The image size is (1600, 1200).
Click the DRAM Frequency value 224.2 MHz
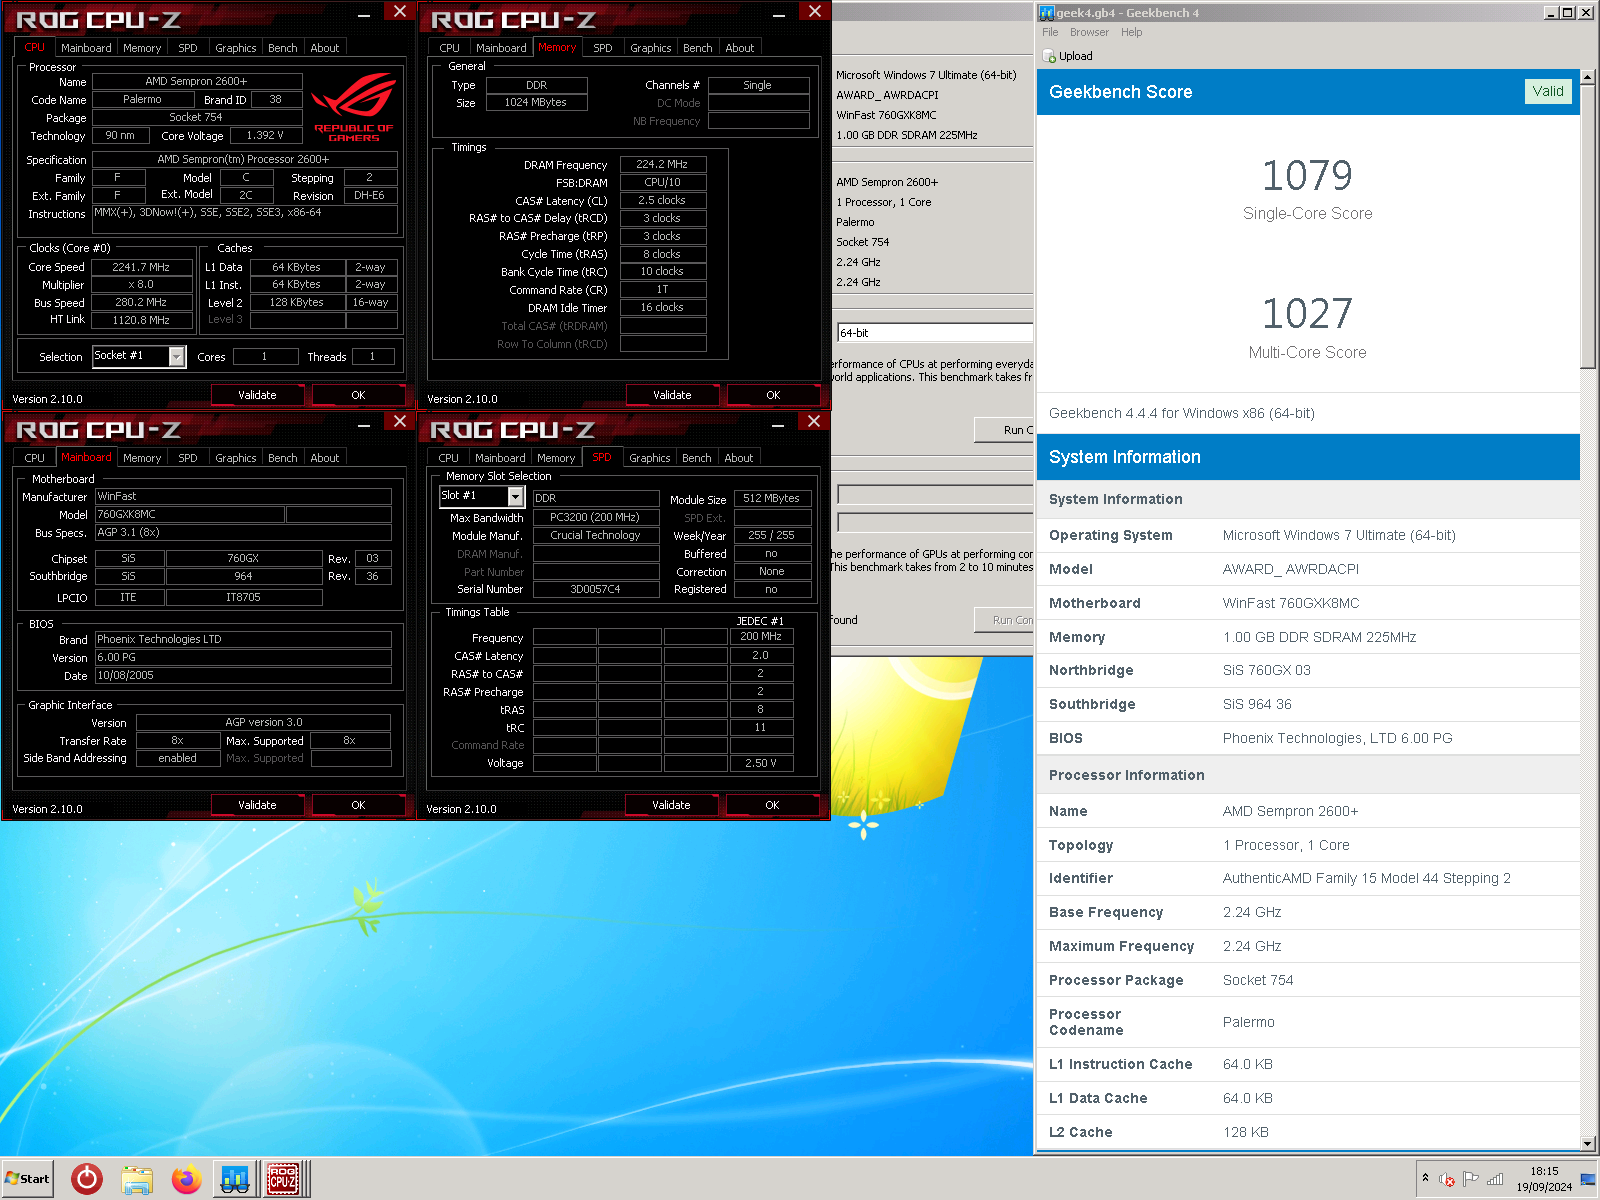click(662, 164)
